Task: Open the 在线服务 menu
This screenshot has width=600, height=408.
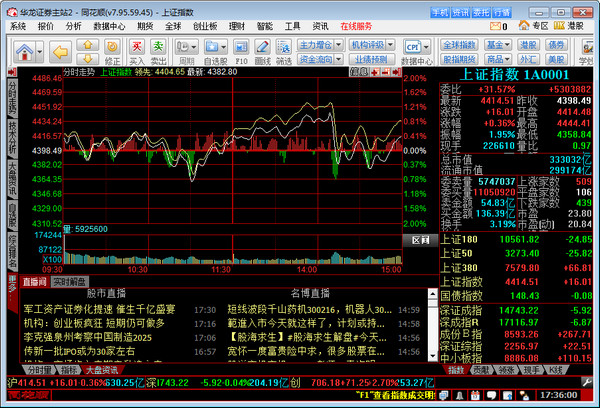Action: pos(356,26)
